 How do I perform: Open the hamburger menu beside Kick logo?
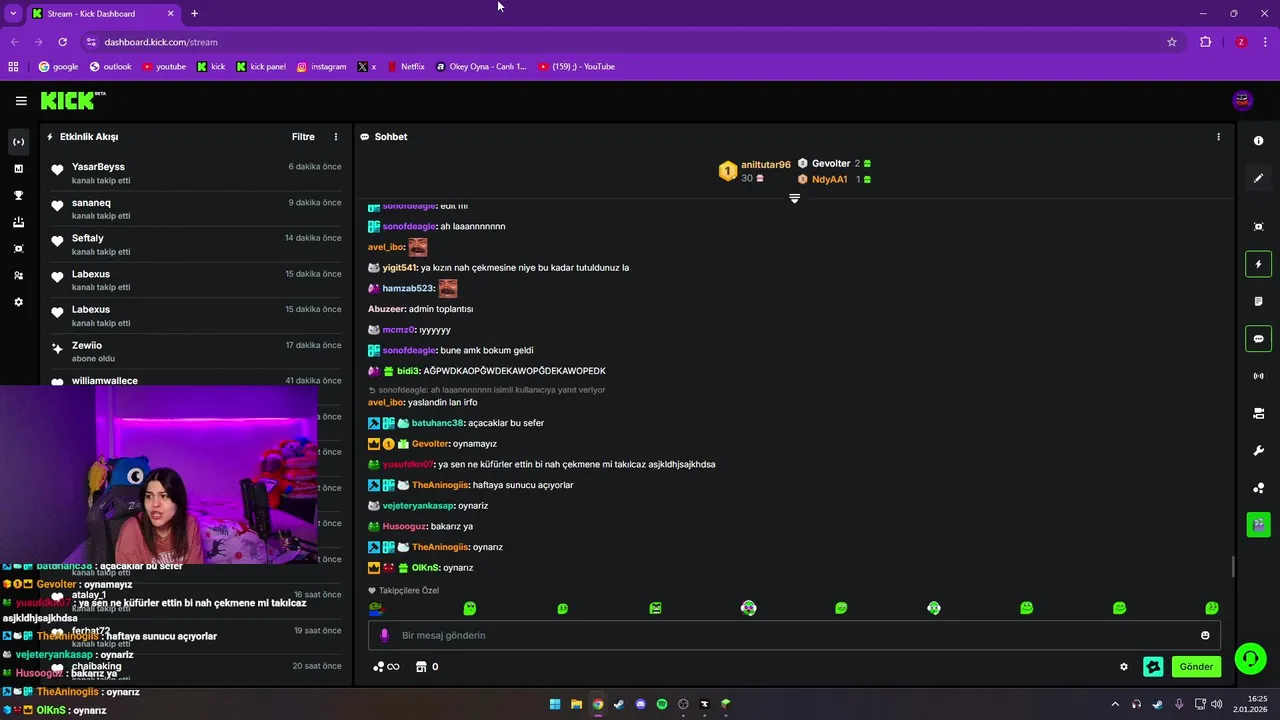(x=21, y=100)
